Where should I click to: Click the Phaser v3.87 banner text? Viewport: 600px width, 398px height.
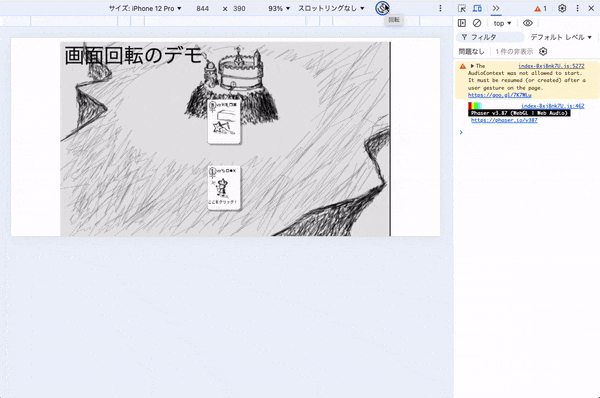click(x=519, y=113)
